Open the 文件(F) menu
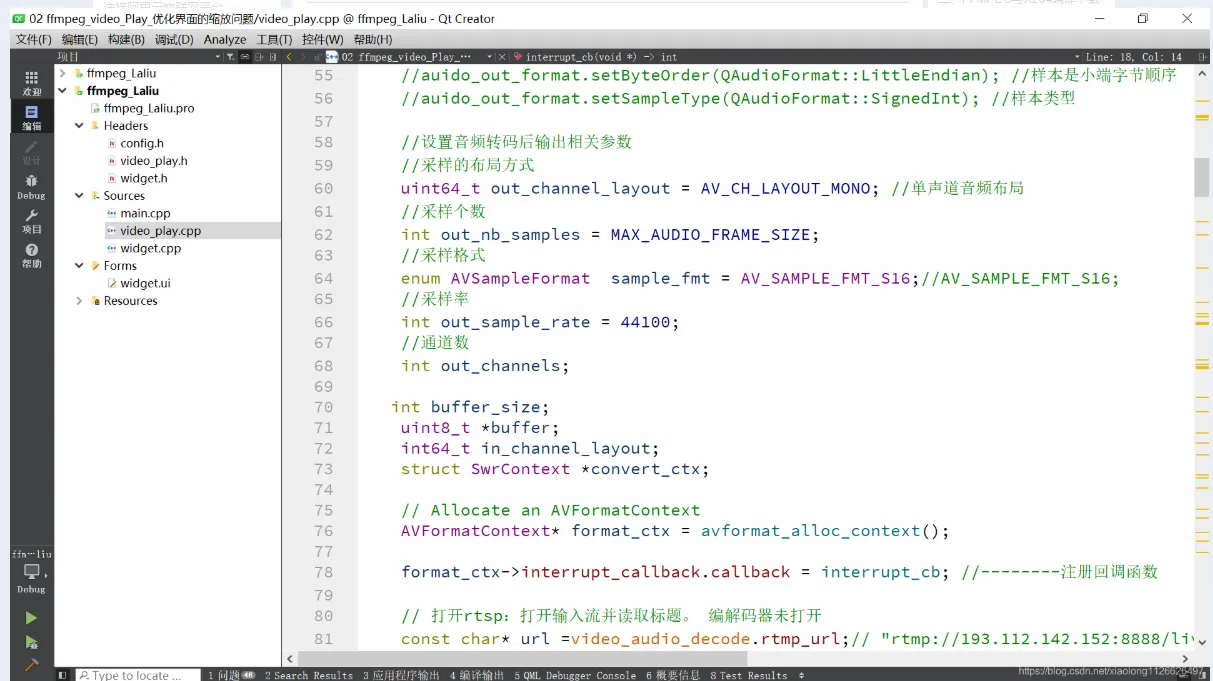 coord(33,39)
